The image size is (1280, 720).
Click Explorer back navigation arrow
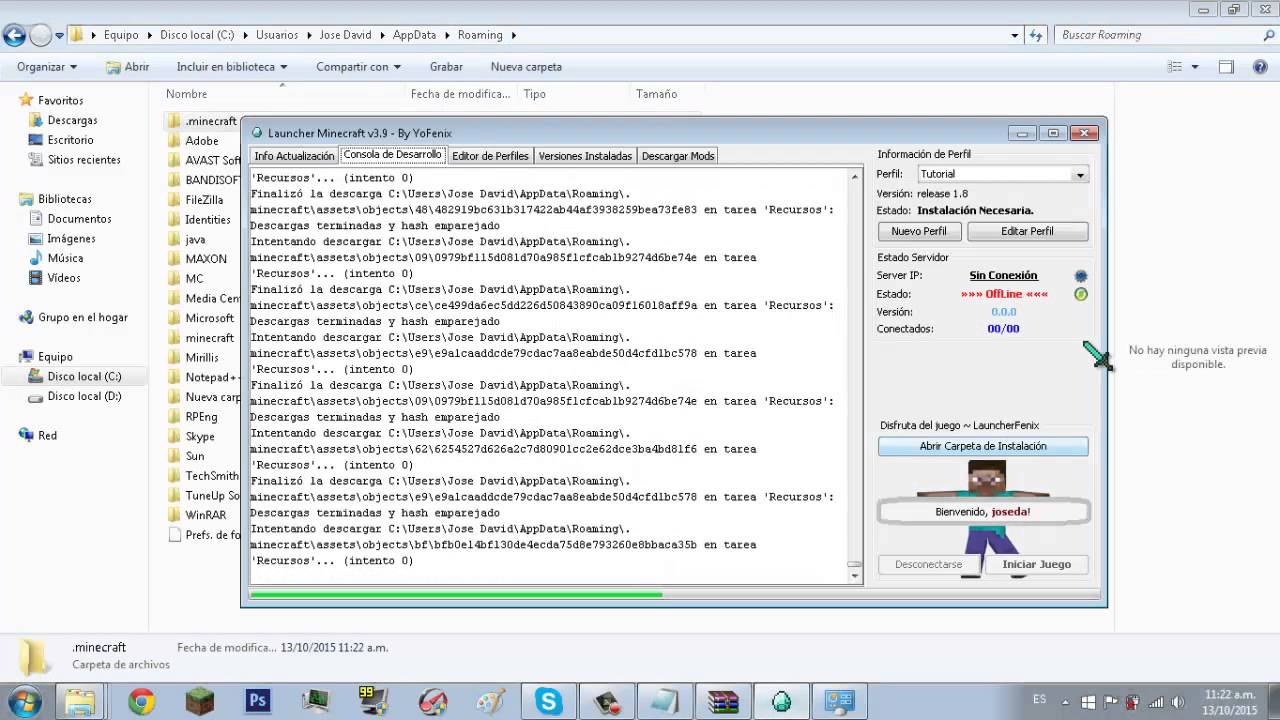[x=14, y=35]
